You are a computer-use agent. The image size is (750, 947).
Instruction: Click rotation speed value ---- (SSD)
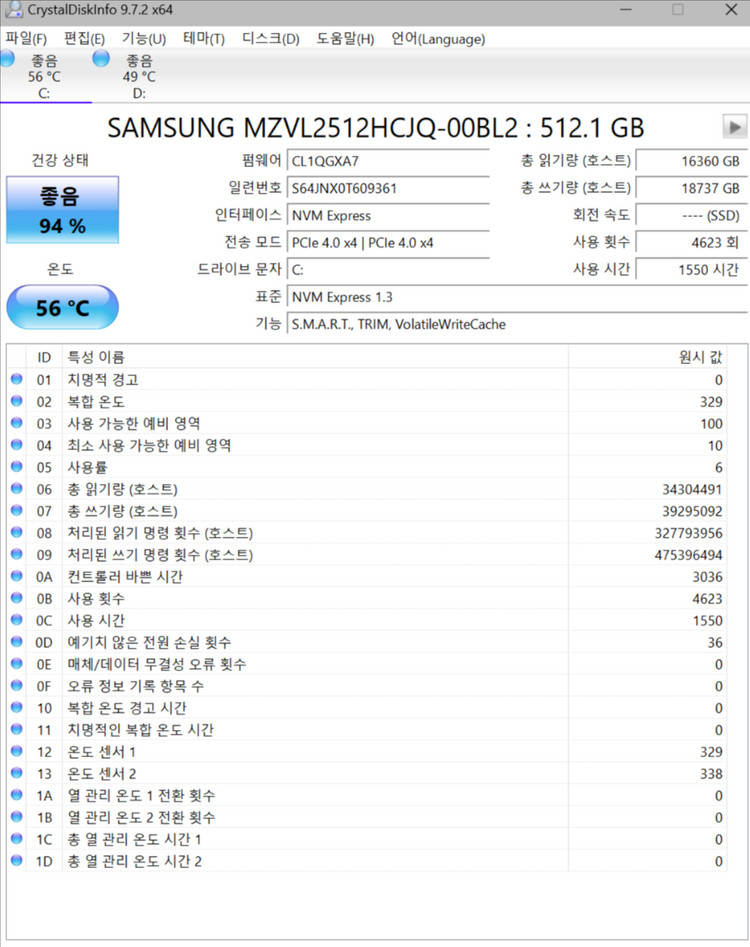point(691,216)
